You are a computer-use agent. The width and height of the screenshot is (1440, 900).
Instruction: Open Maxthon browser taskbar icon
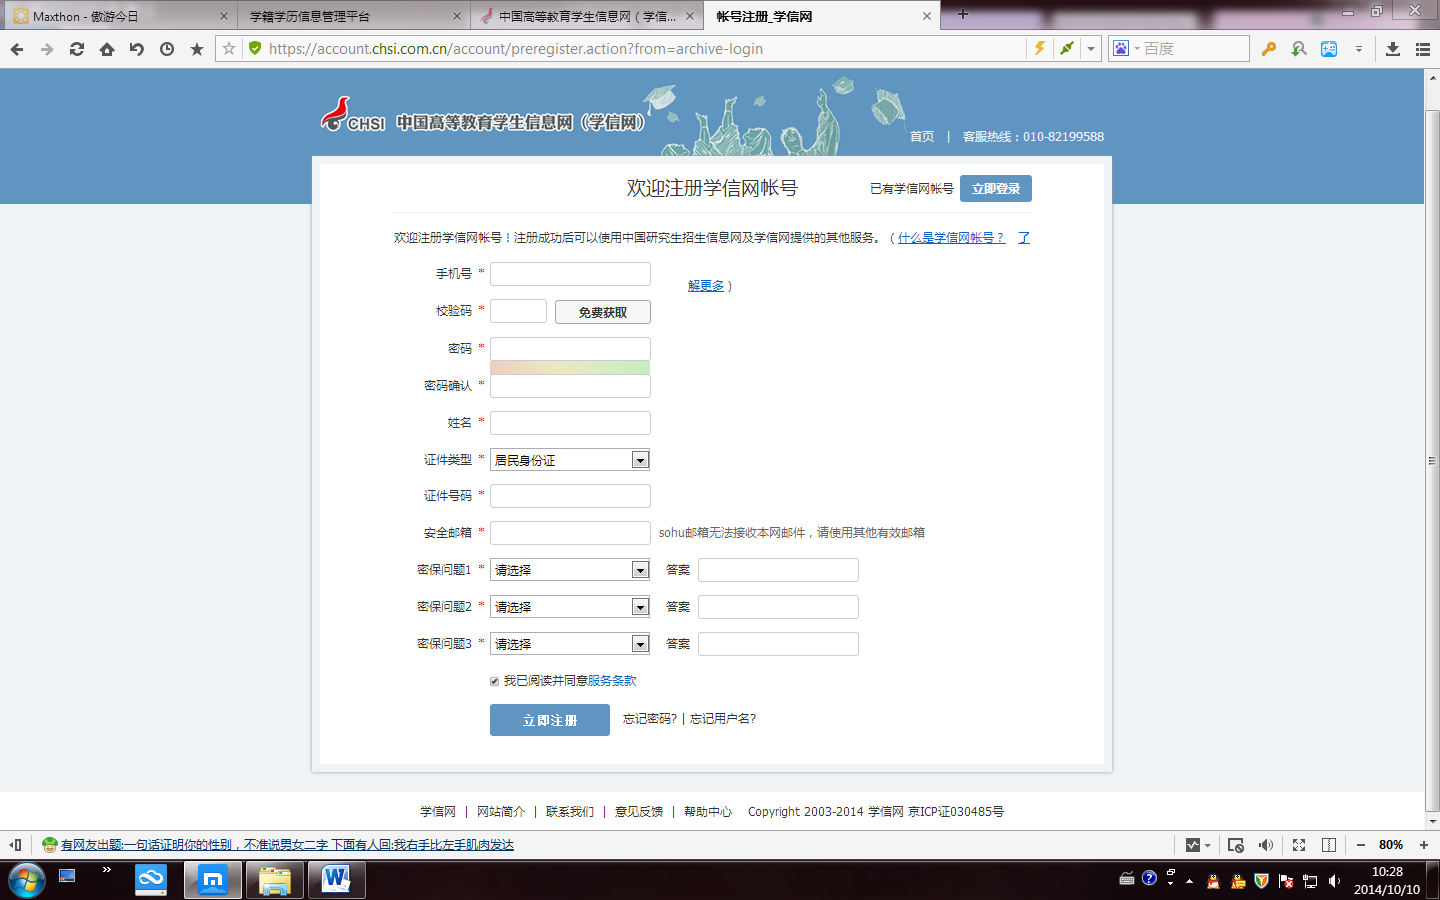pyautogui.click(x=213, y=880)
